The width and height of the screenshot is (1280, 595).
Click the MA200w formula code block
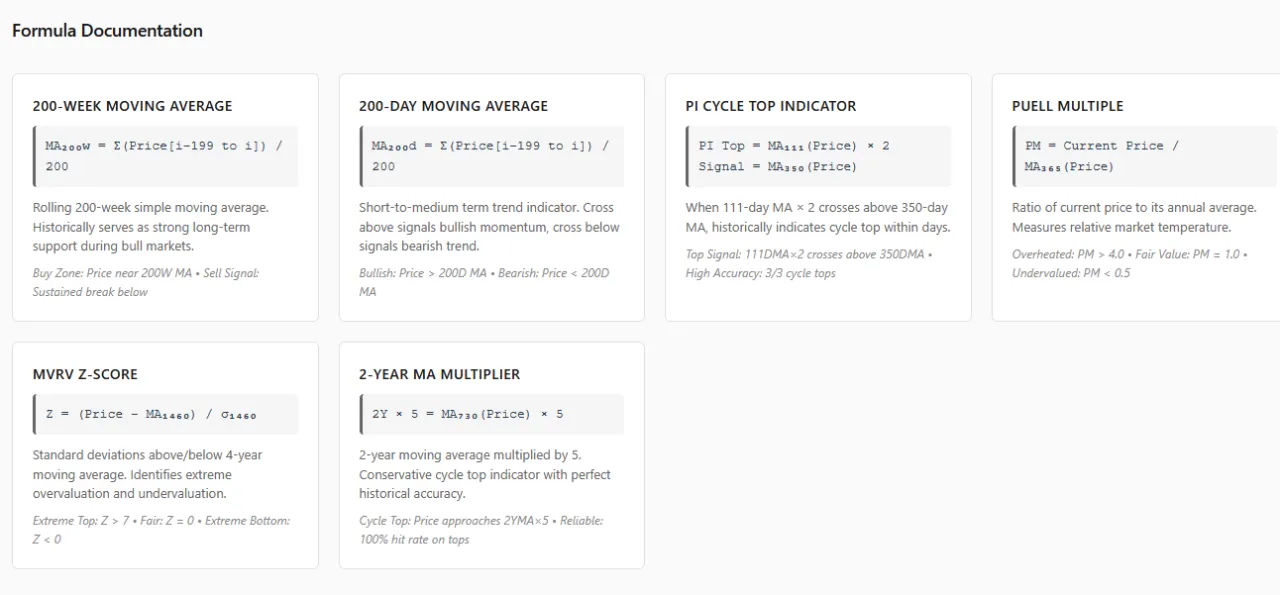(165, 156)
